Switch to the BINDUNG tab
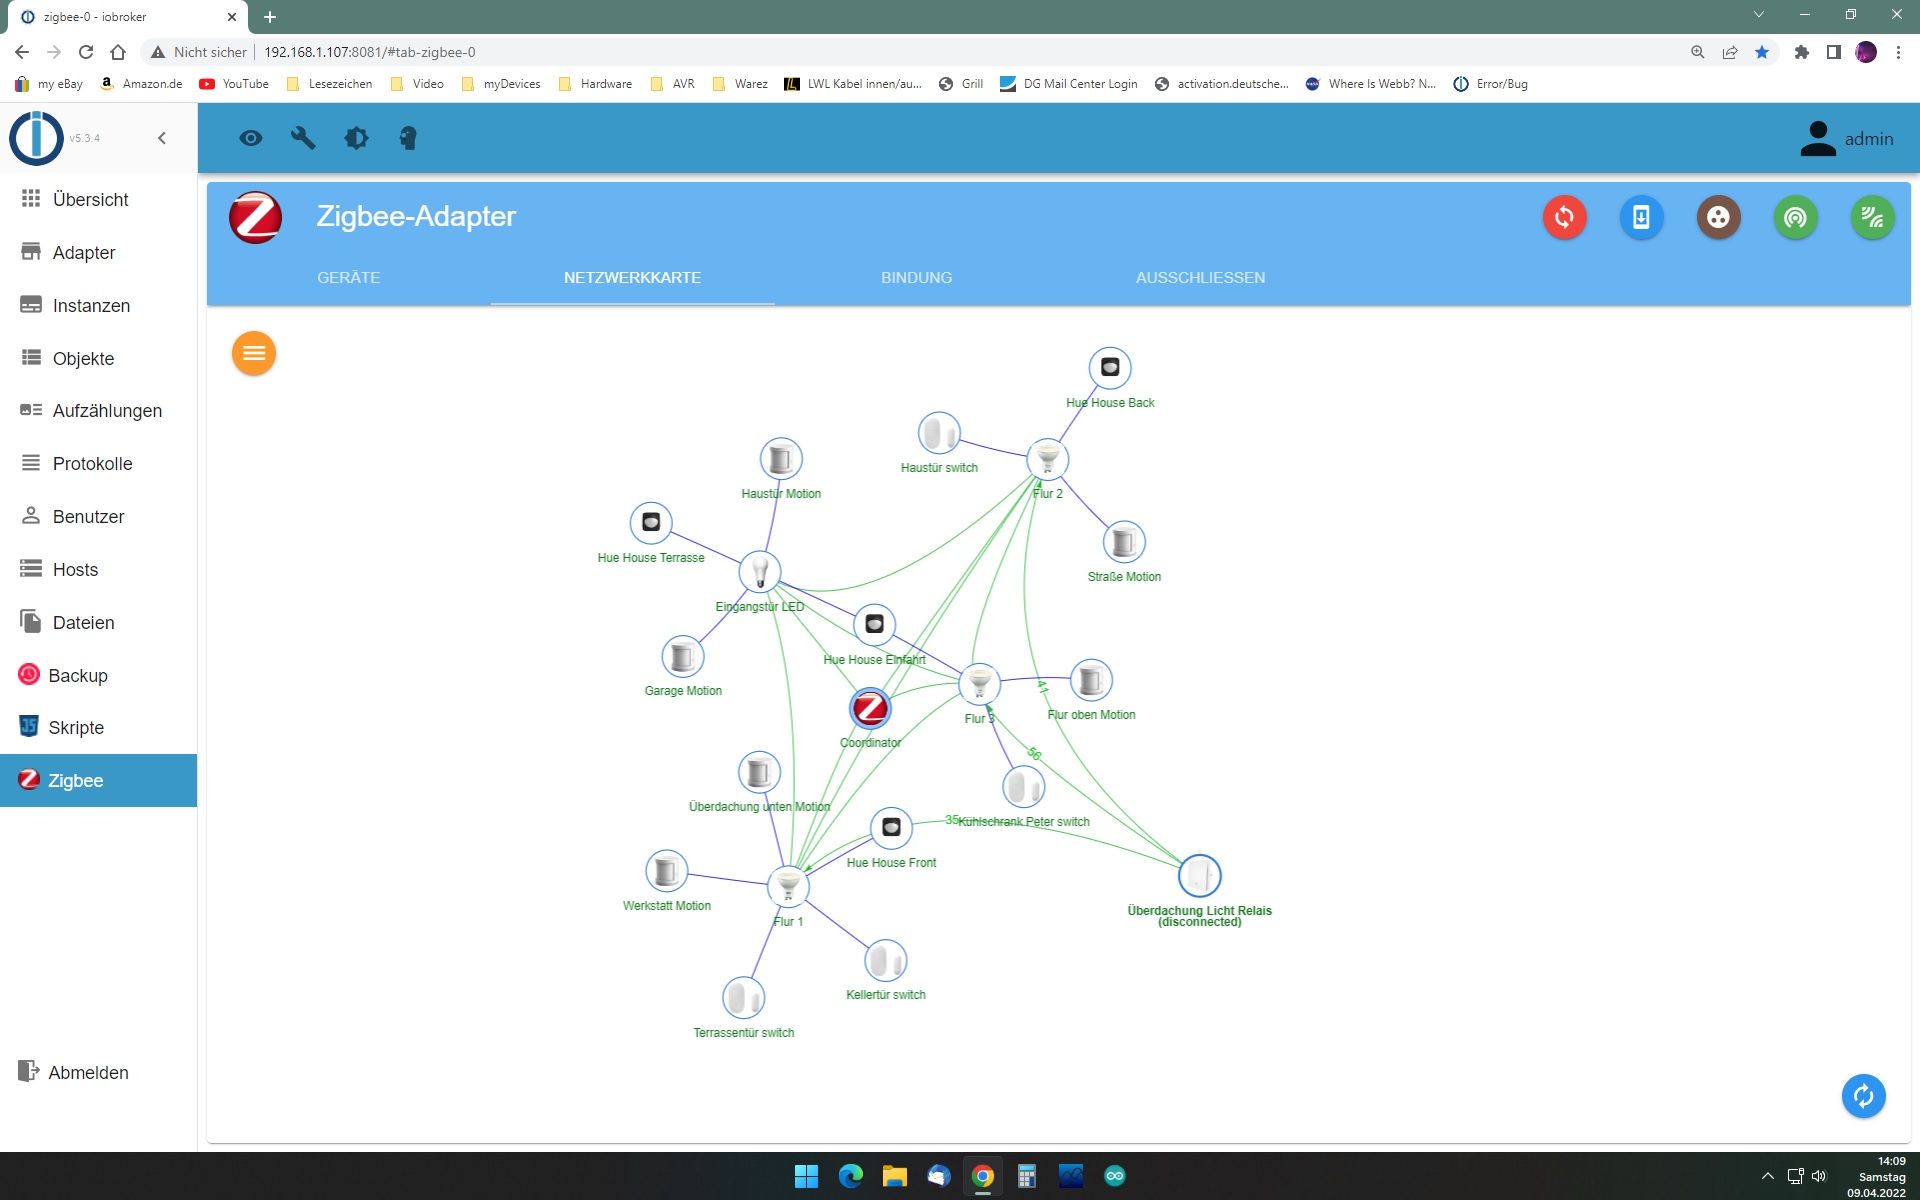 click(916, 277)
